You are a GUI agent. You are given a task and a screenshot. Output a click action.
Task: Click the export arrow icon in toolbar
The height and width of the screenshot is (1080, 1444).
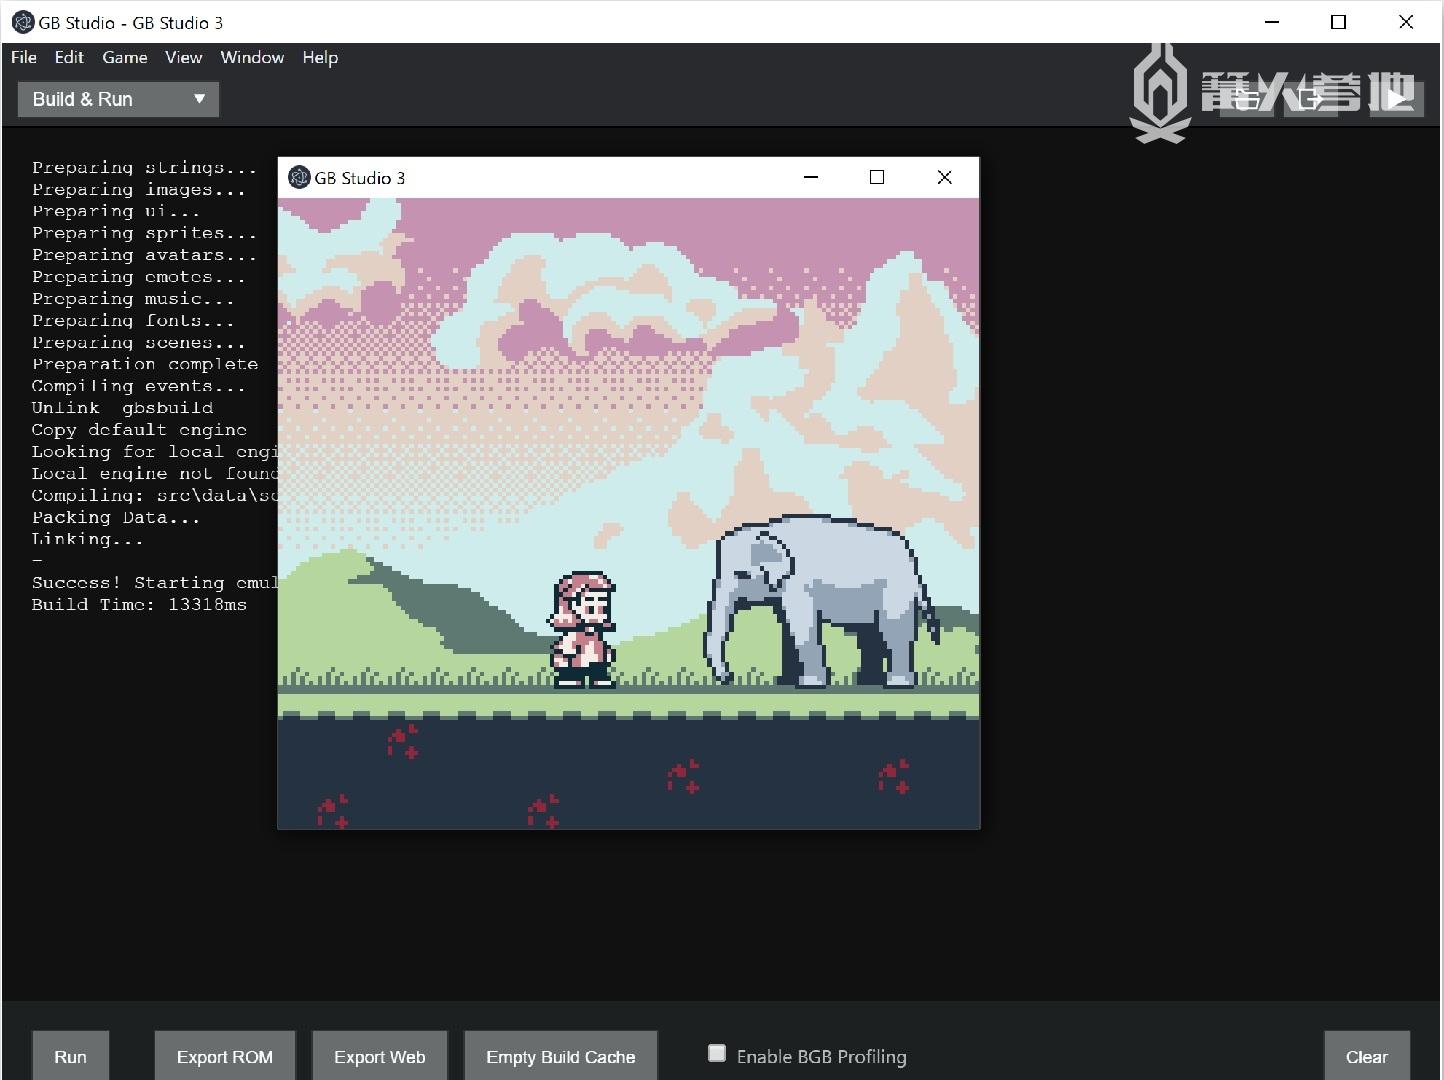pyautogui.click(x=1311, y=98)
